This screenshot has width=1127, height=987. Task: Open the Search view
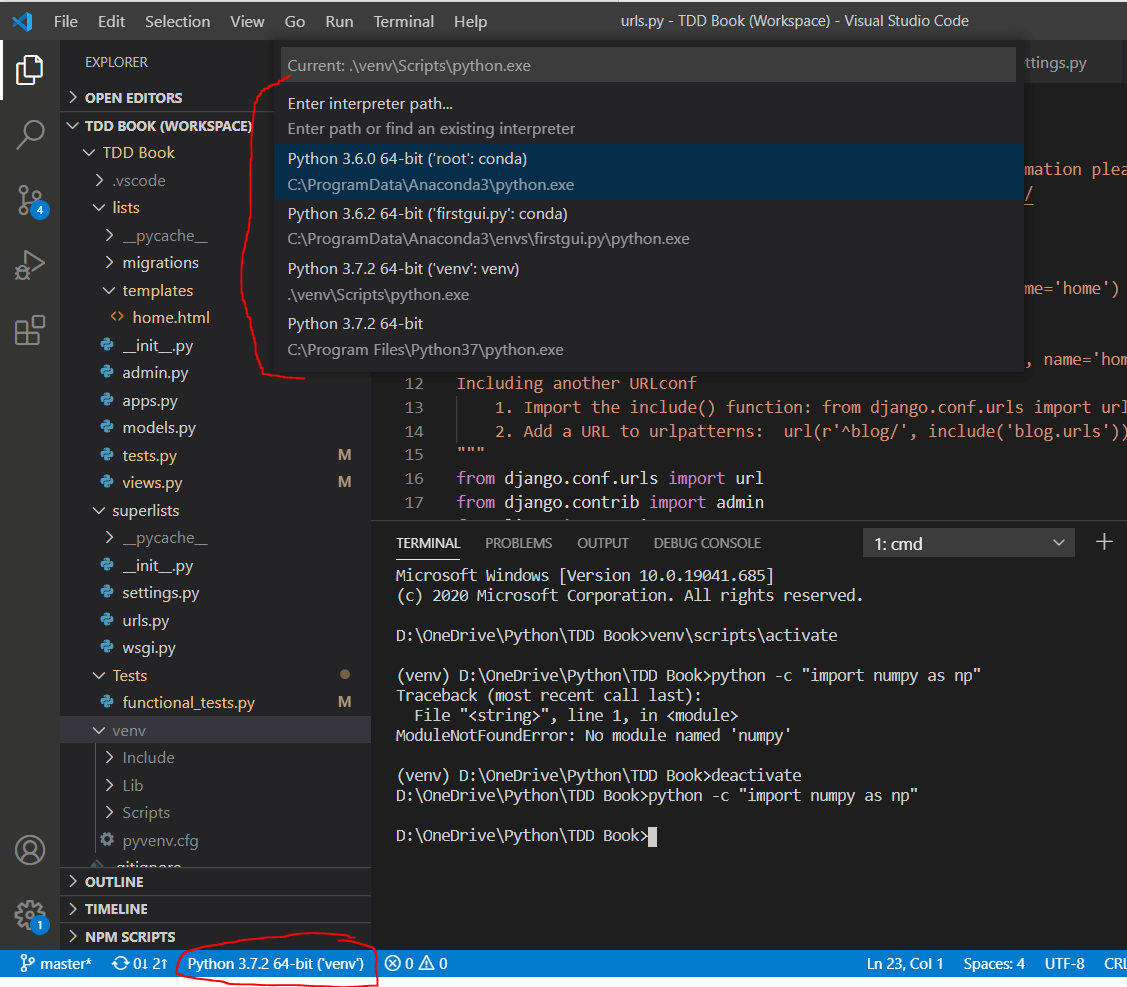coord(29,134)
